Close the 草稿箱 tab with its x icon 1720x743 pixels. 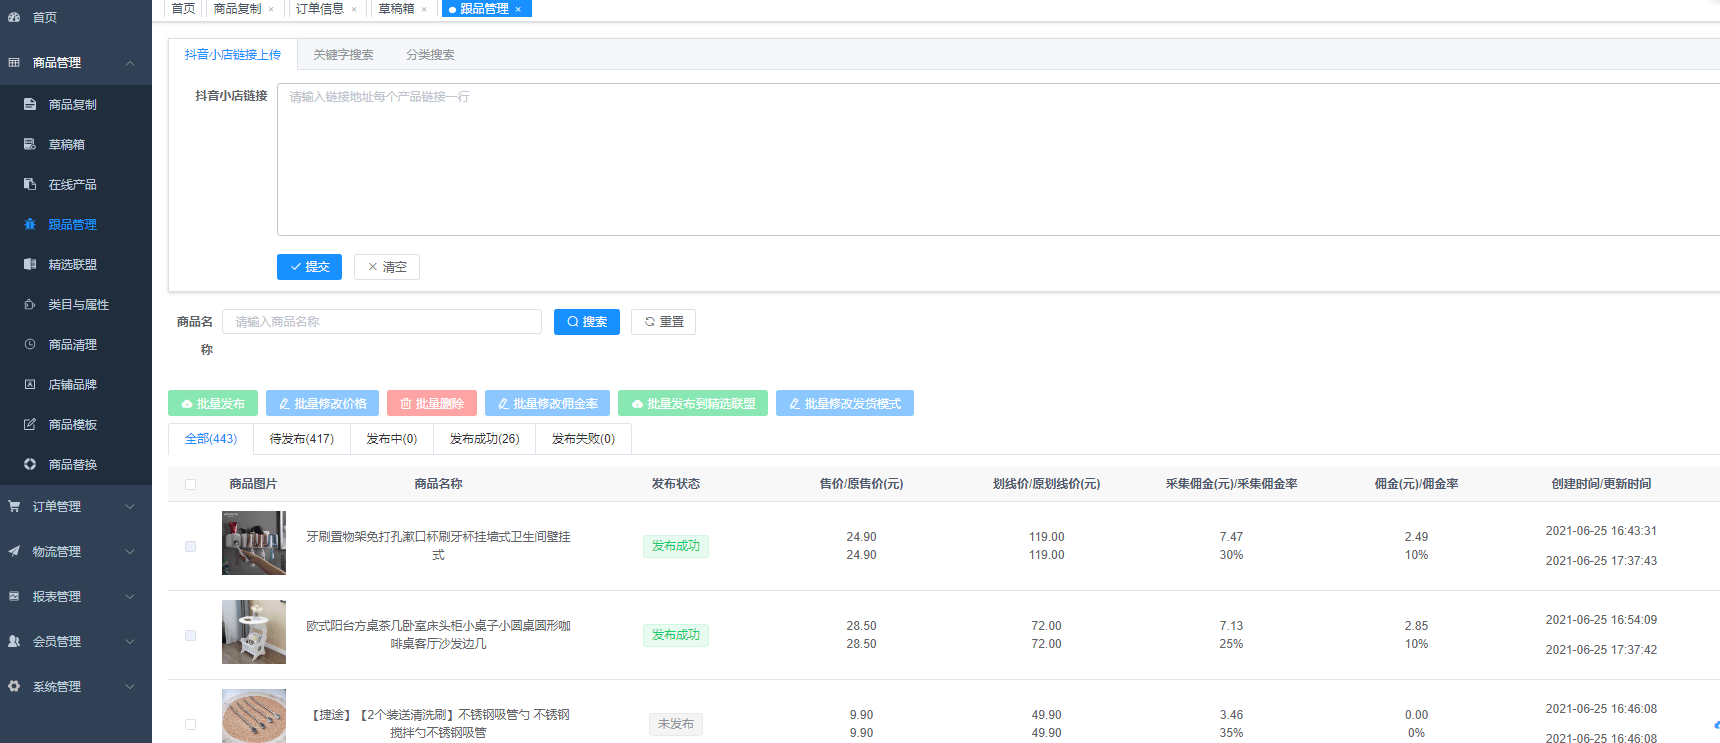(x=424, y=9)
